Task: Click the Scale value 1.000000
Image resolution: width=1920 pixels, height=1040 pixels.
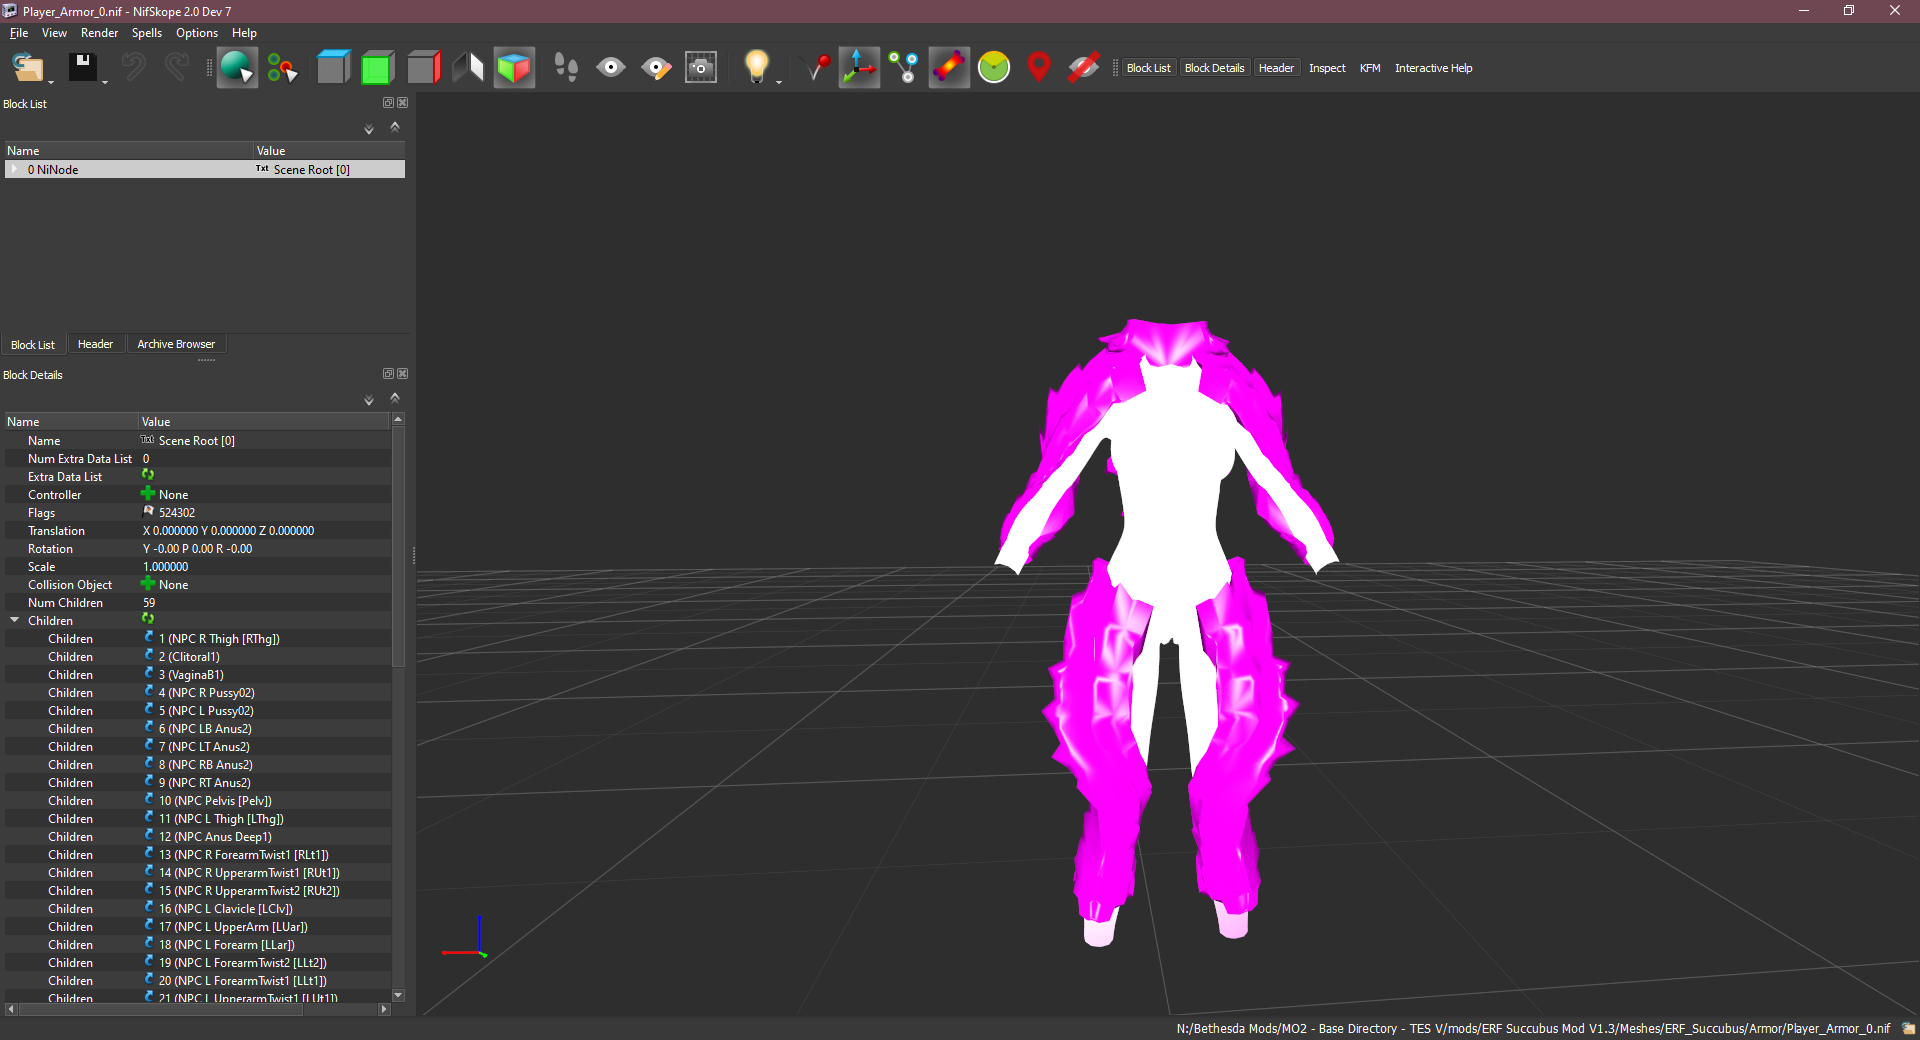Action: (x=166, y=567)
